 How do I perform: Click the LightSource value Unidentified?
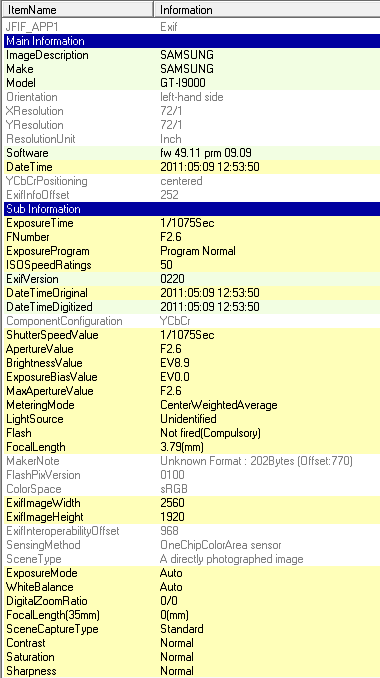(x=188, y=419)
